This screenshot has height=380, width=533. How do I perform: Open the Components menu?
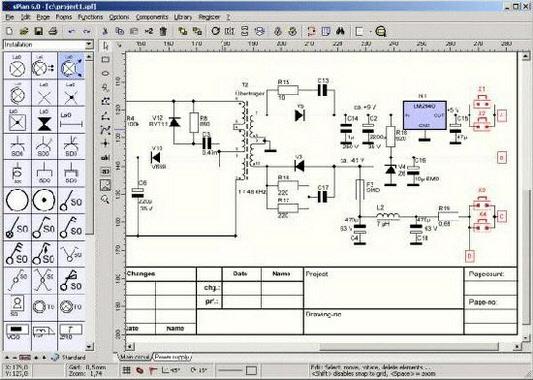click(x=152, y=17)
